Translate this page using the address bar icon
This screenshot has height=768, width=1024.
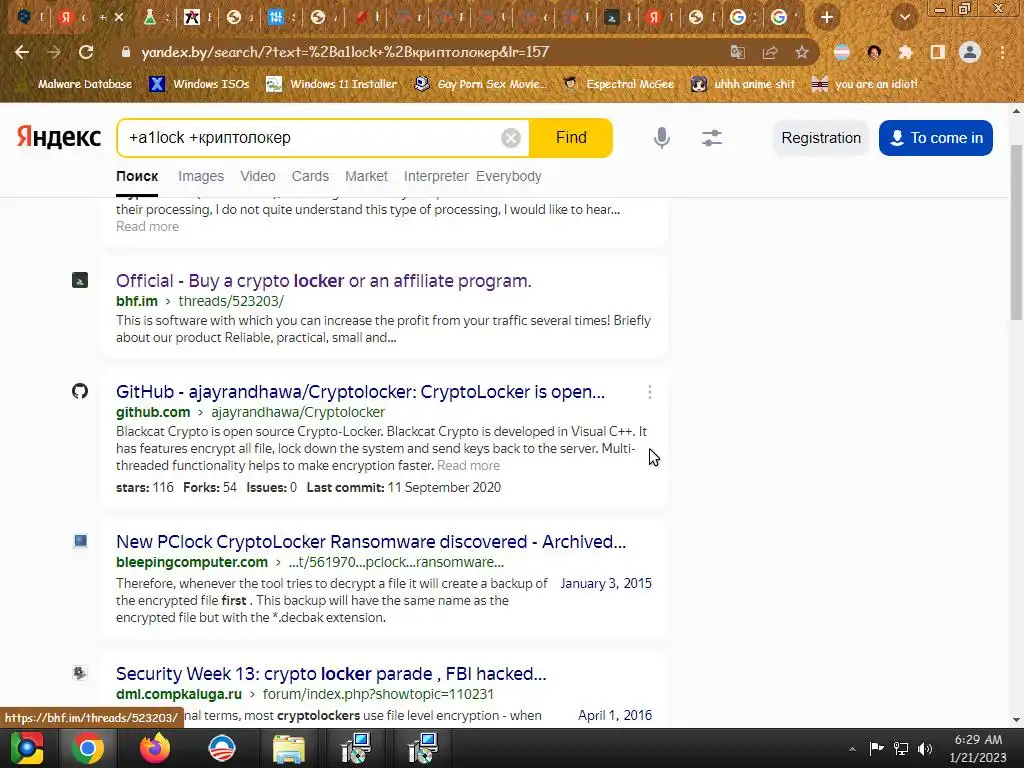737,52
